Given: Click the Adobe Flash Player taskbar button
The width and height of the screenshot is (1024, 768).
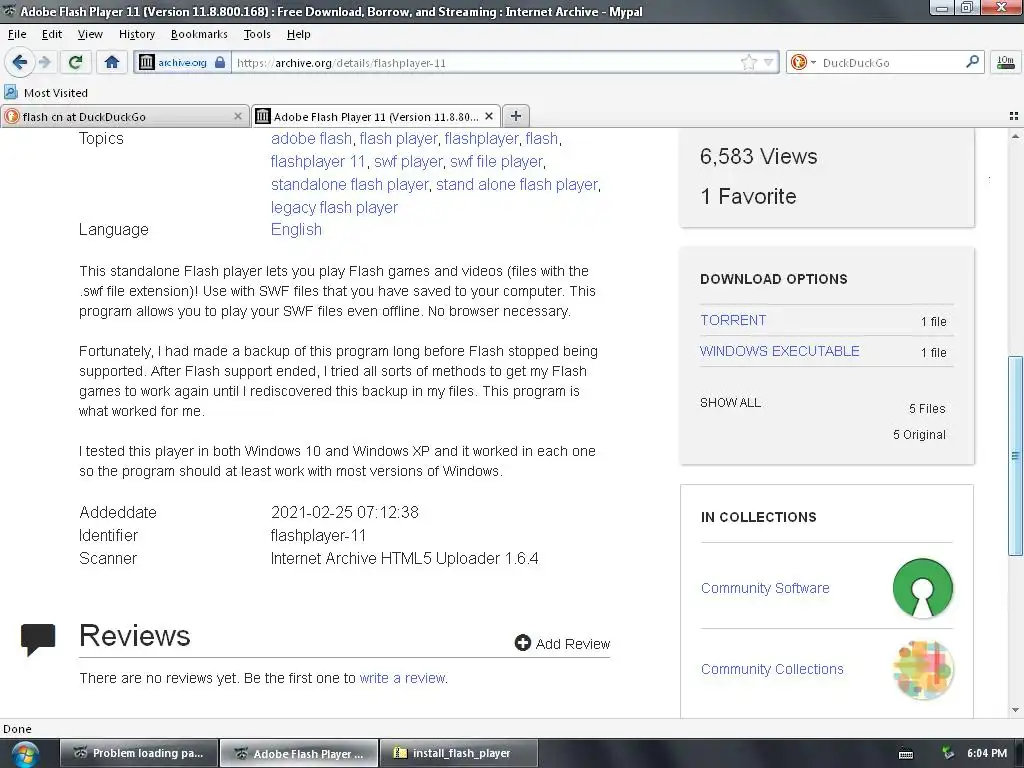Looking at the screenshot, I should [299, 753].
